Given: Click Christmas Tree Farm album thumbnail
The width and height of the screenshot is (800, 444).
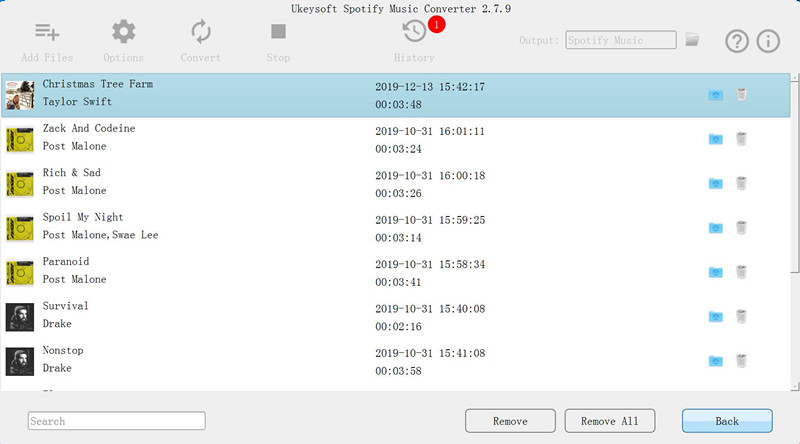Looking at the screenshot, I should tap(20, 95).
